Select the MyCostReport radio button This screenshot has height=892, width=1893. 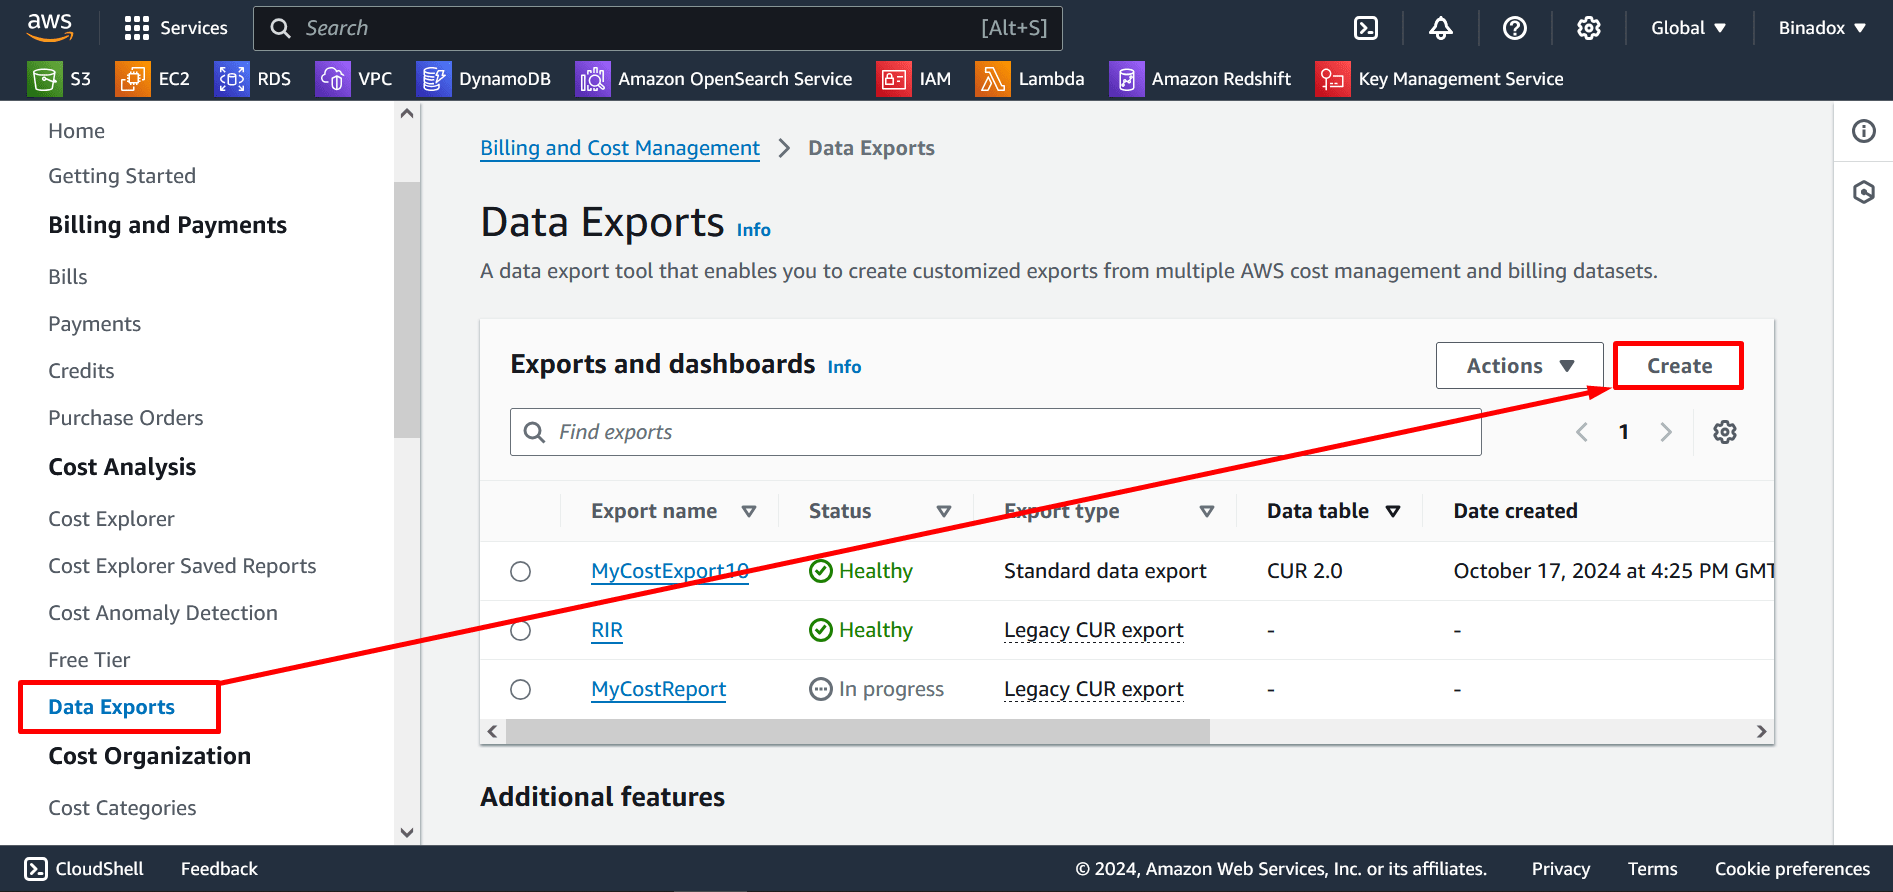click(x=520, y=689)
